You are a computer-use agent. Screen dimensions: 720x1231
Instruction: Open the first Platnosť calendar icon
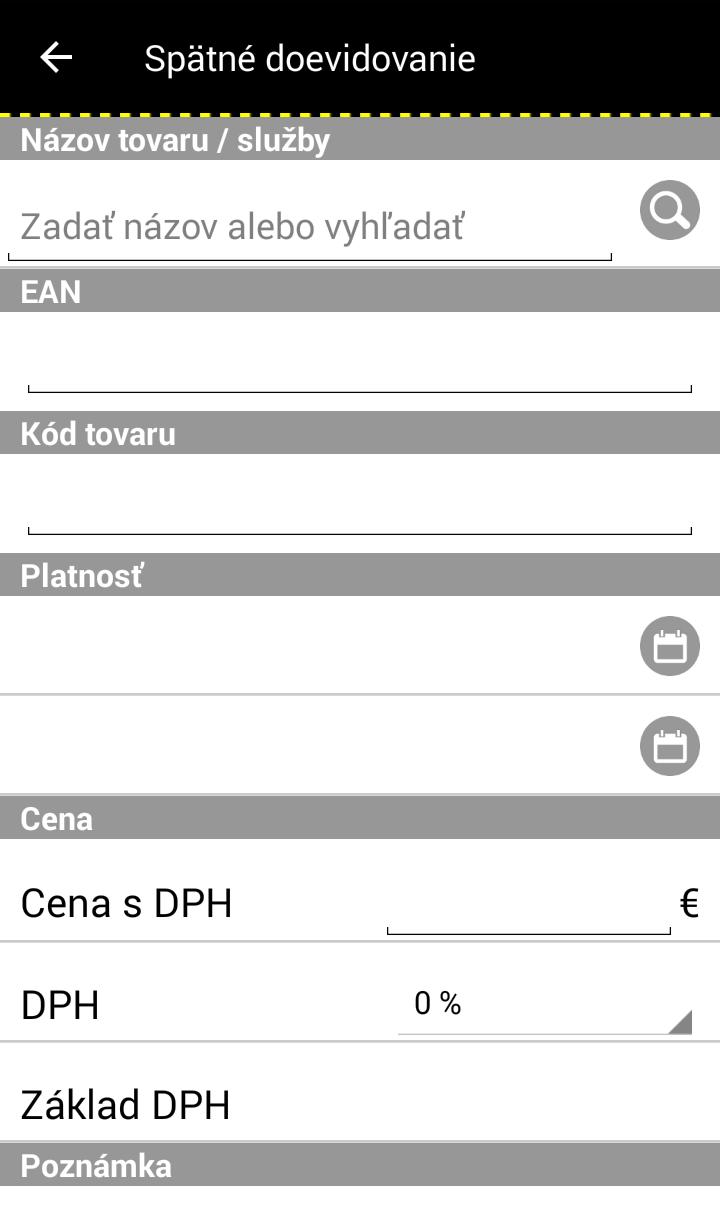coord(669,646)
